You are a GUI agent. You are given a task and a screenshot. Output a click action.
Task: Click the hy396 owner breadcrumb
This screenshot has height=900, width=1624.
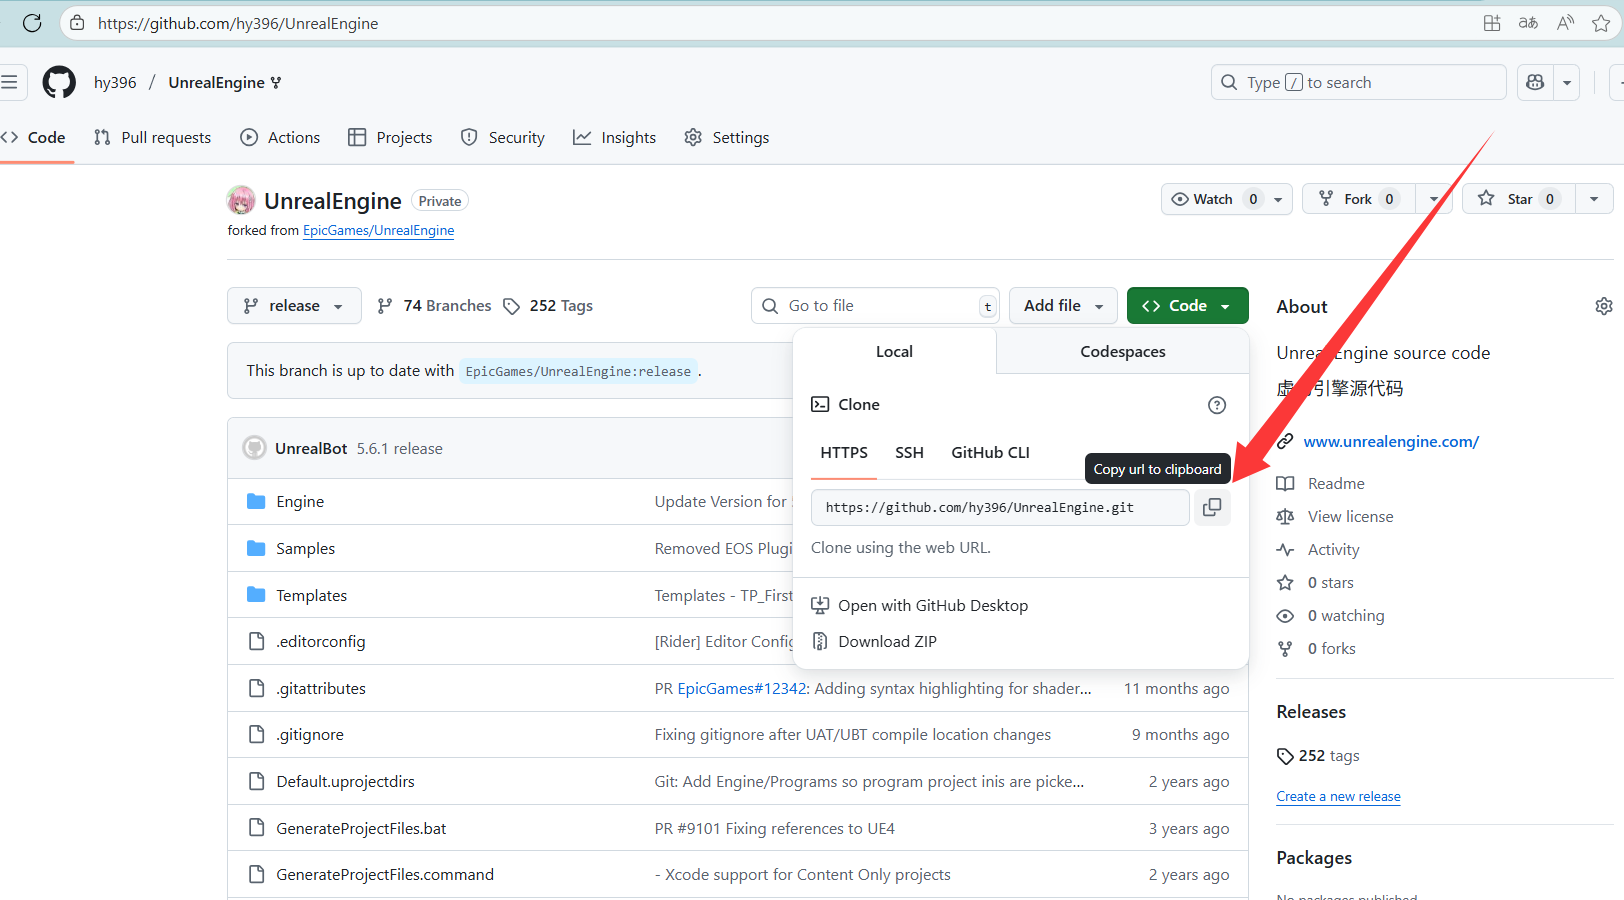tap(115, 82)
